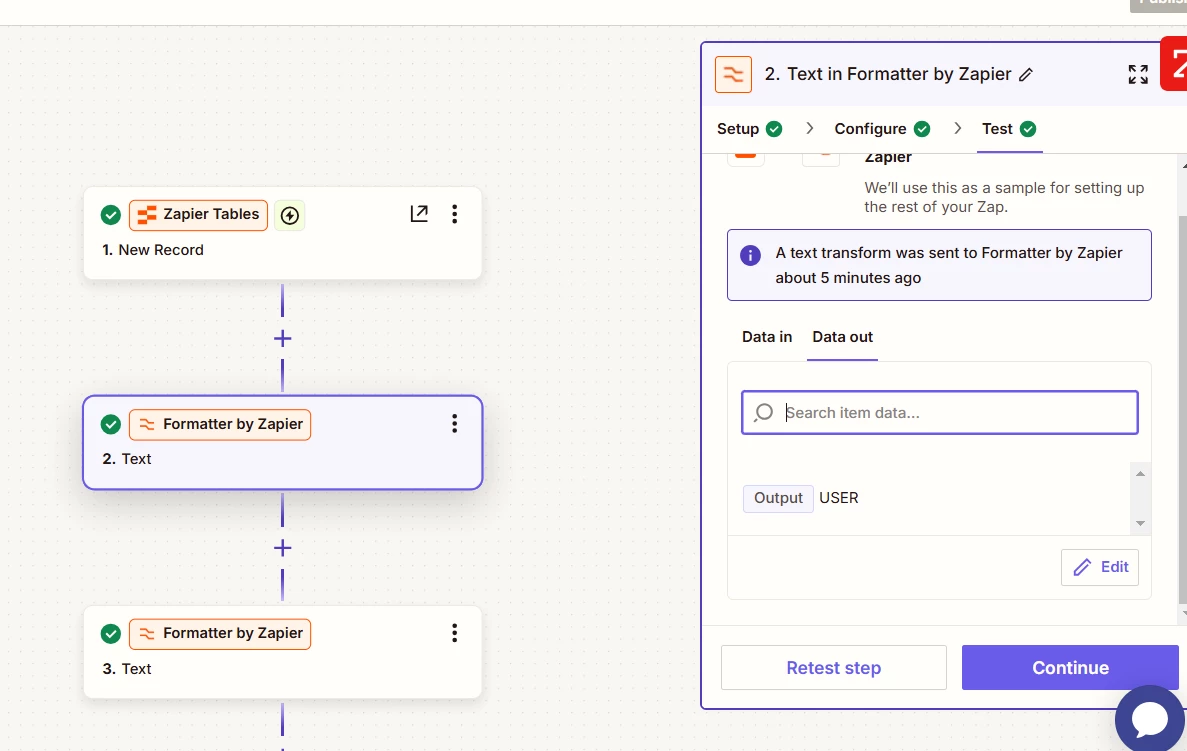Click the USER output value

pos(839,498)
